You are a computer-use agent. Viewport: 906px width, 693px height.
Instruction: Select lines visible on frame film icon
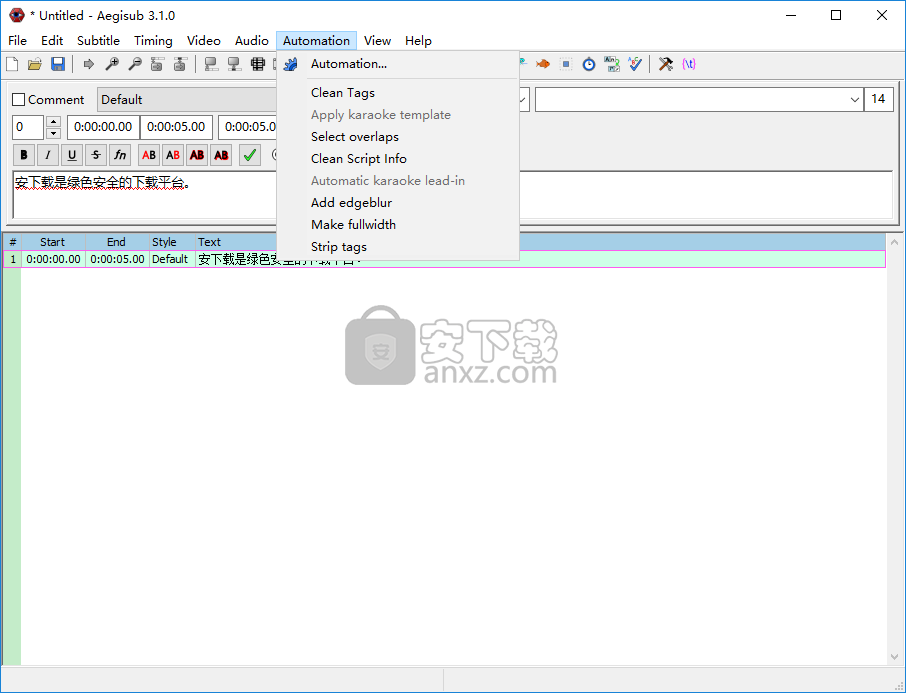tap(258, 64)
